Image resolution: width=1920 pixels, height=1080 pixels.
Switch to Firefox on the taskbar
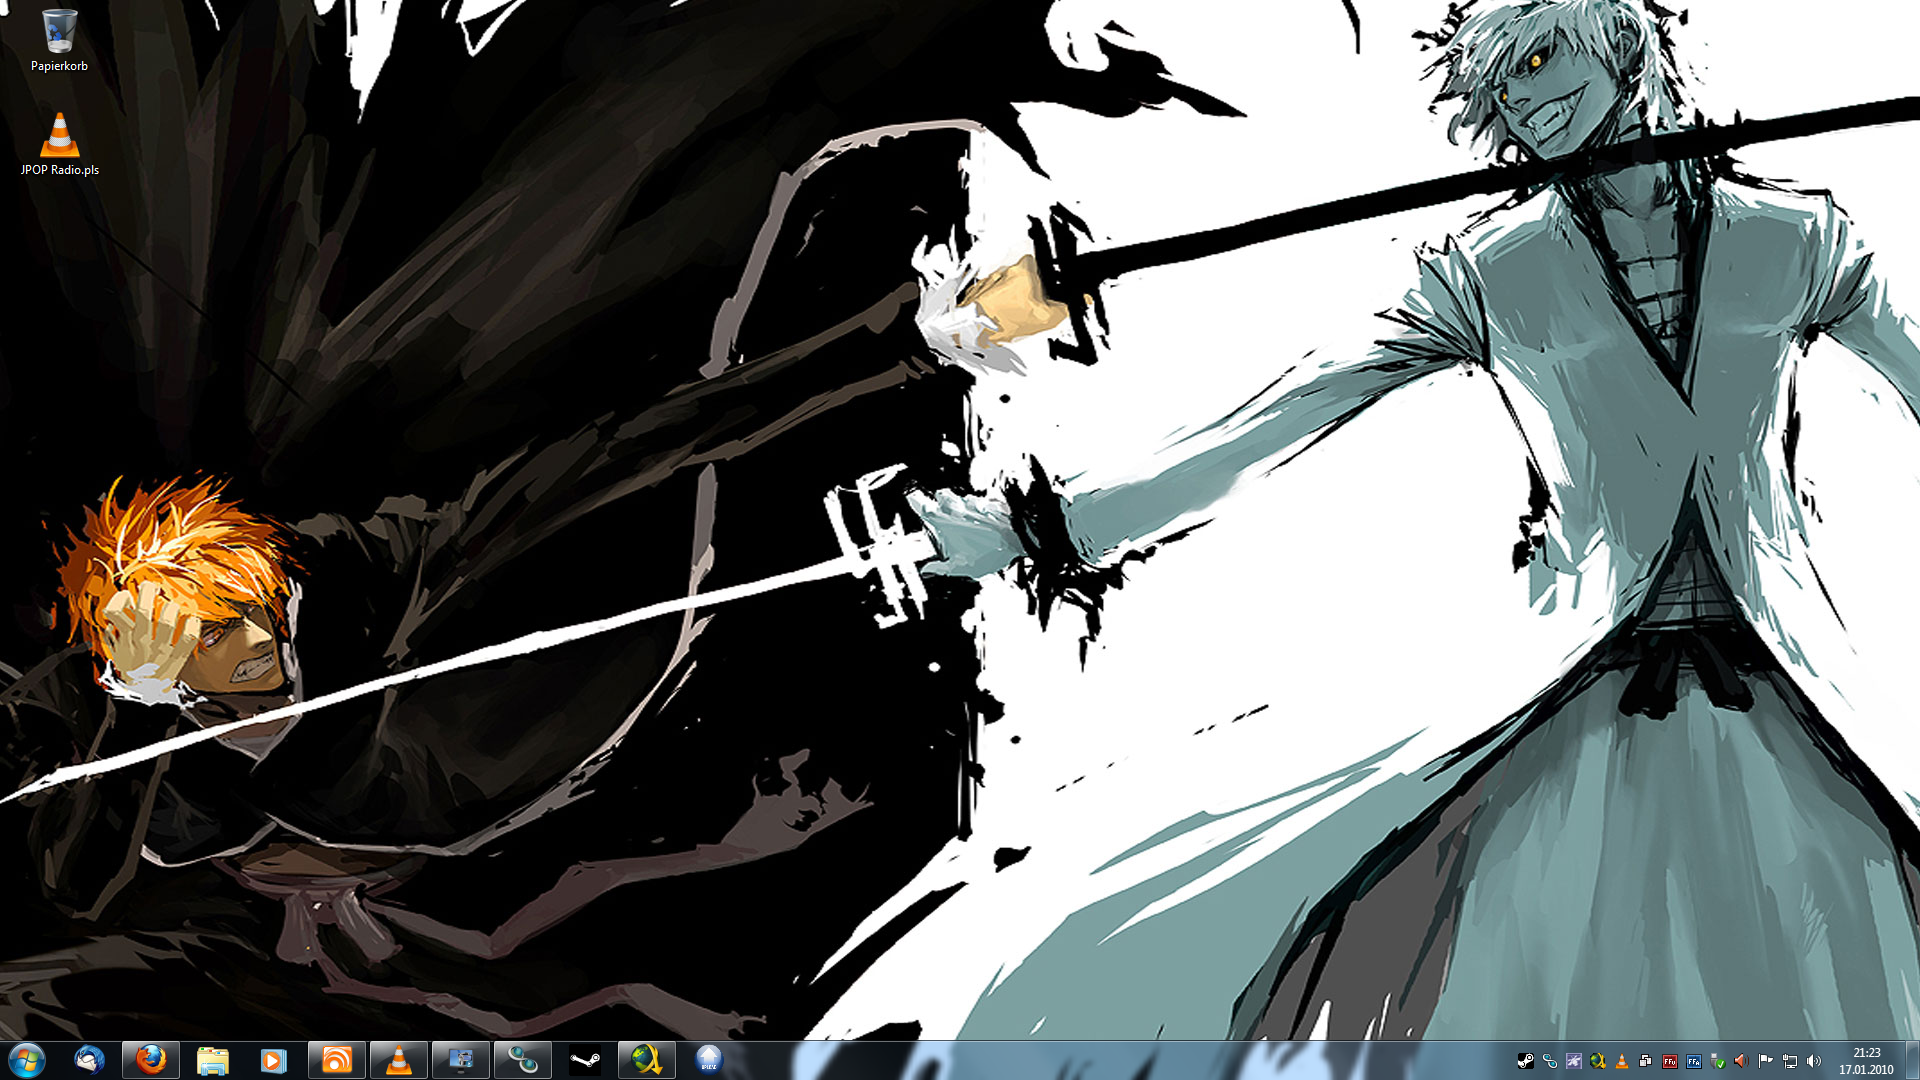pyautogui.click(x=151, y=1059)
